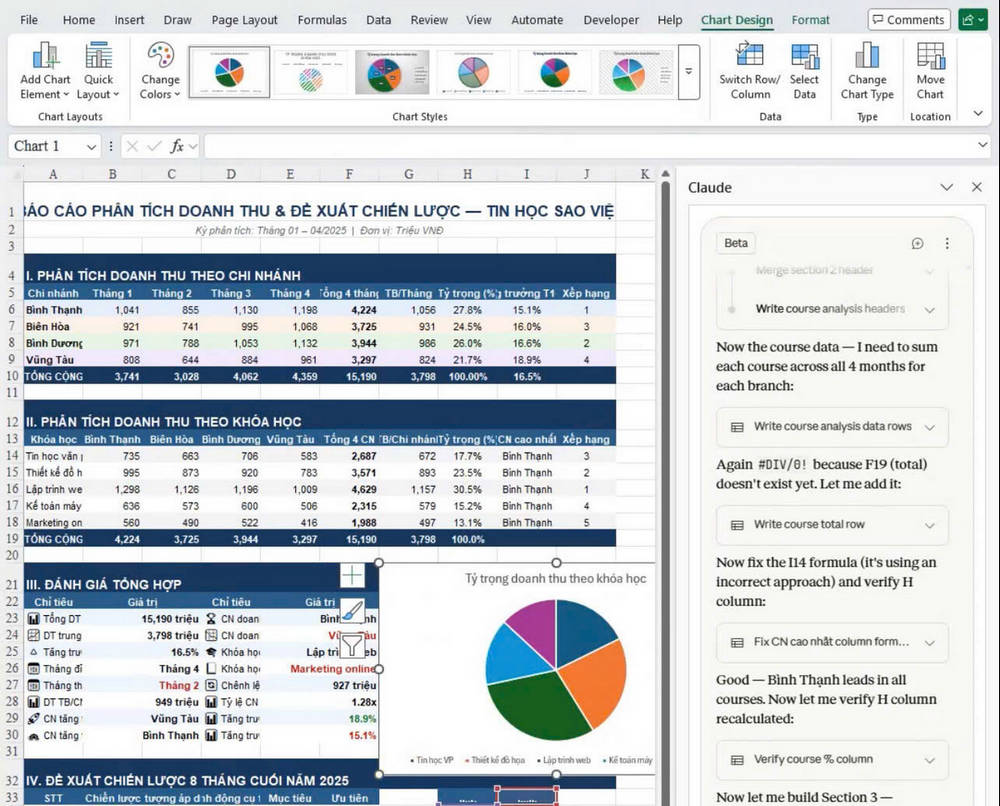Click the Vũng Tàu branch cell
The image size is (1000, 806).
click(x=54, y=360)
